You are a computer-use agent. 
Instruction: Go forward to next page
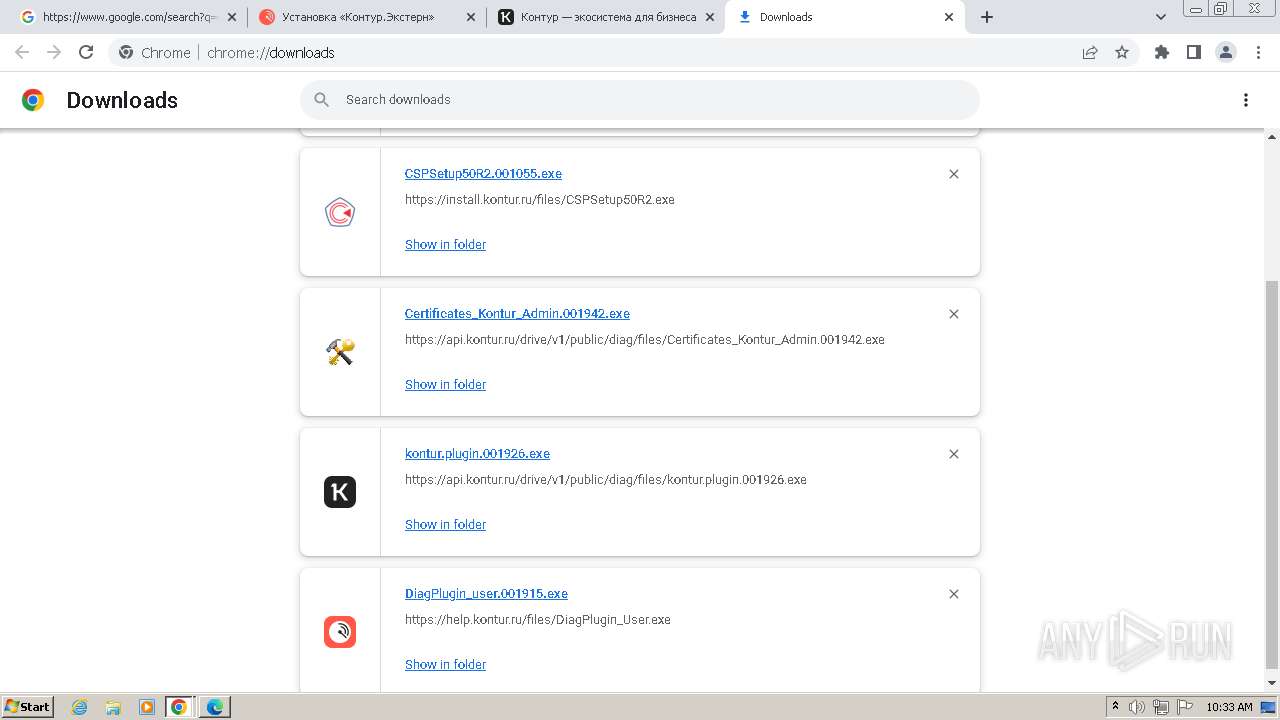pyautogui.click(x=54, y=53)
